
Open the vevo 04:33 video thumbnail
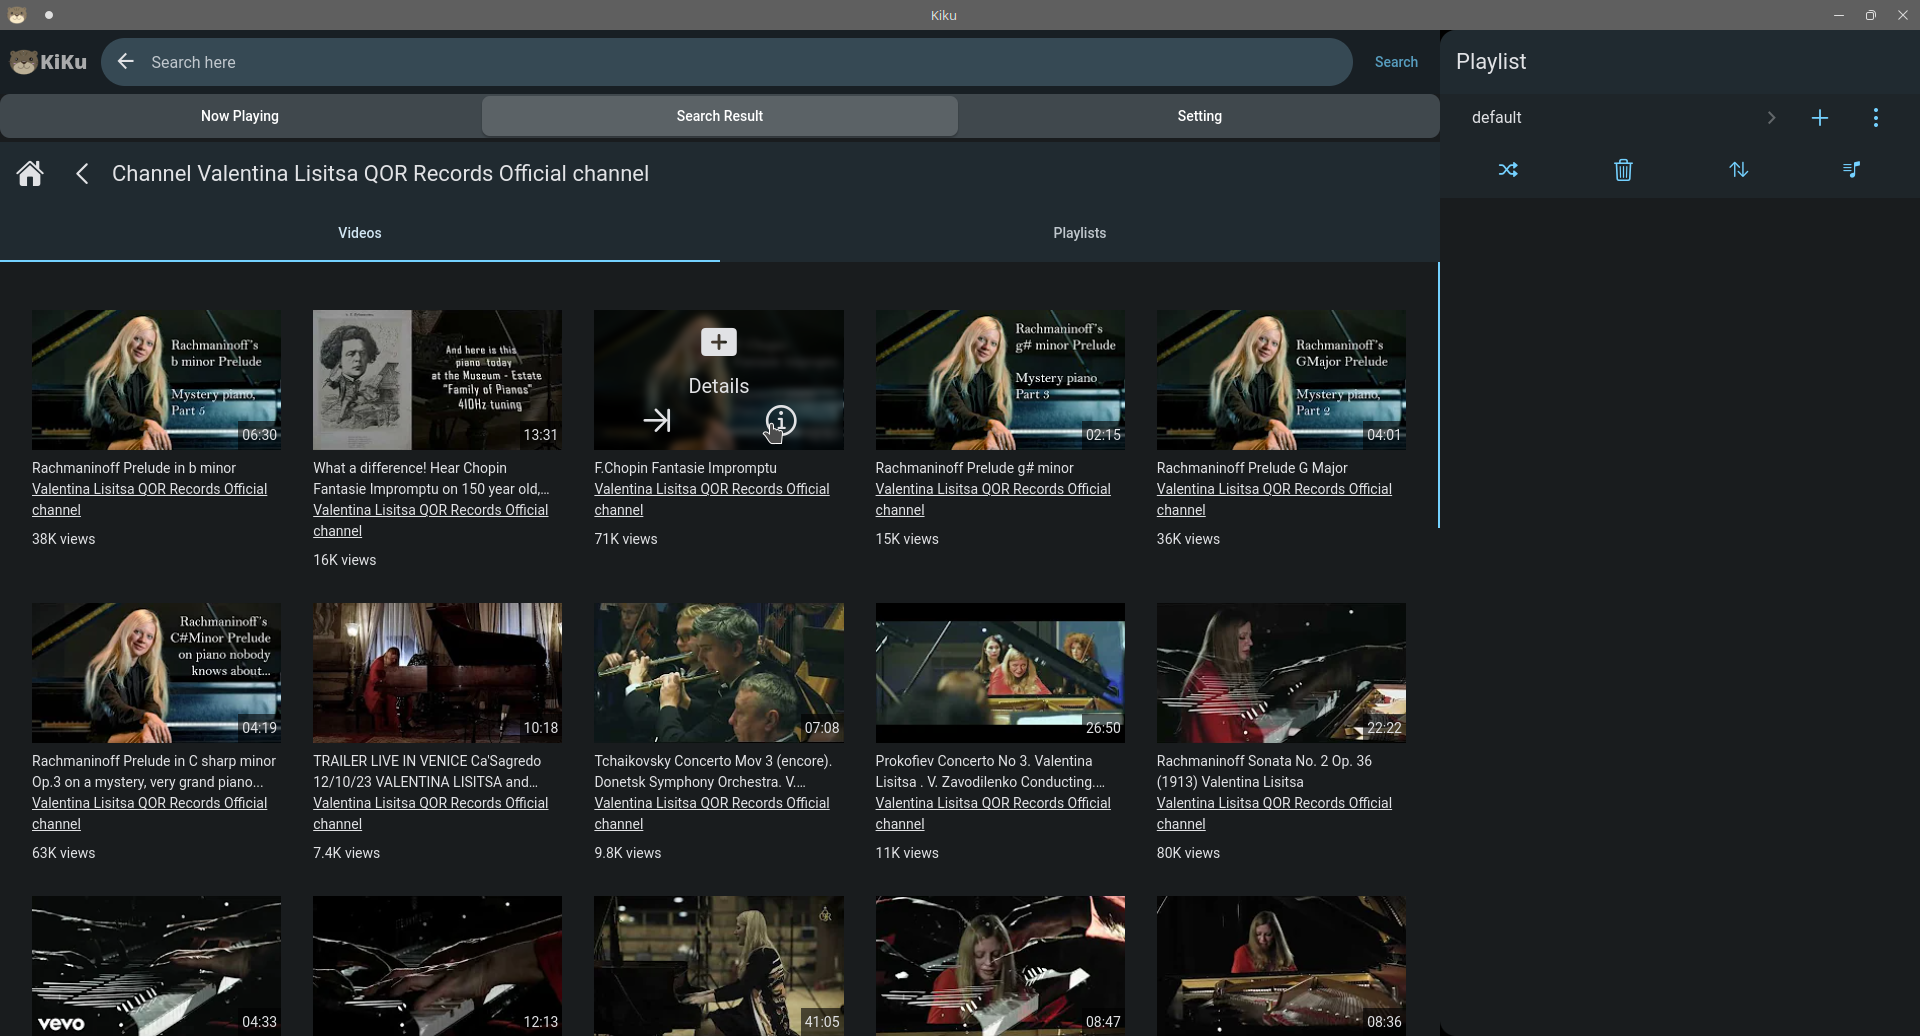156,966
